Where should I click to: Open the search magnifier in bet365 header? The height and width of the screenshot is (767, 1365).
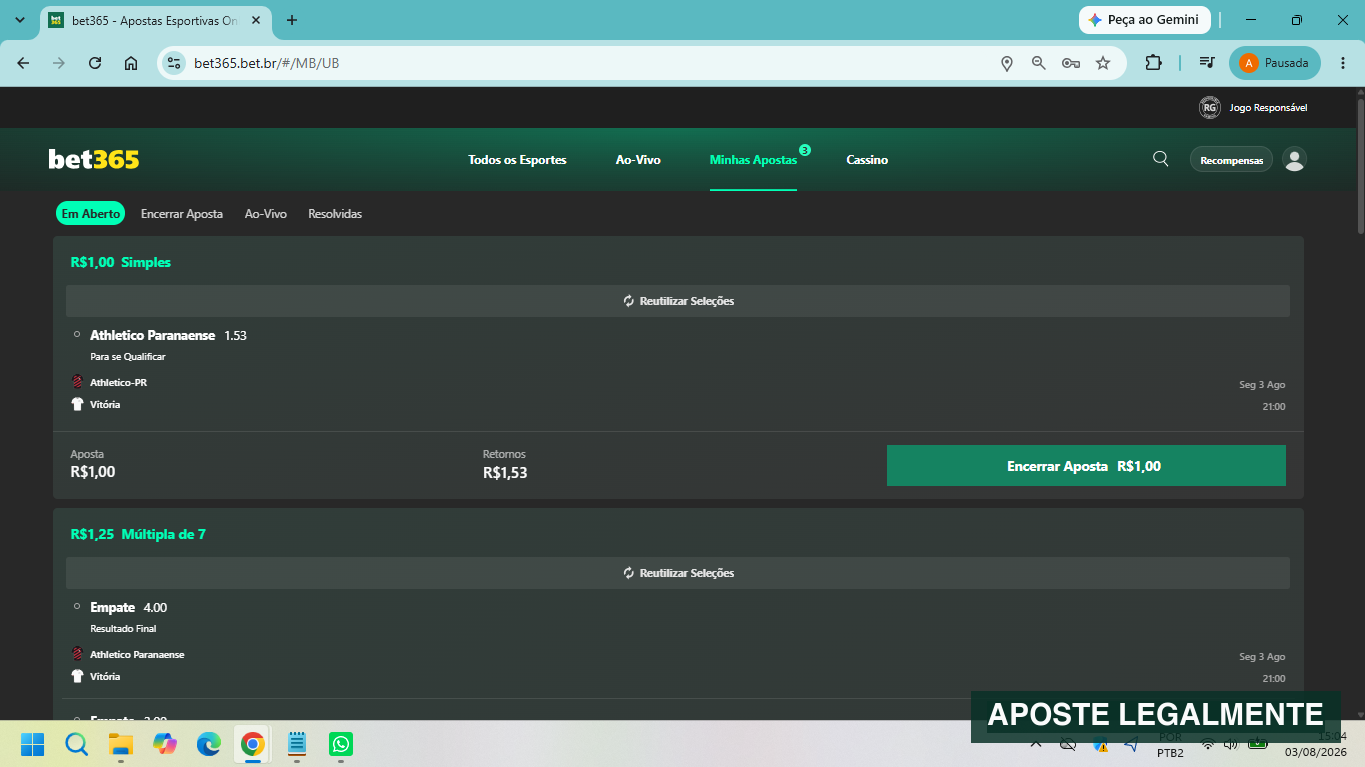[1160, 159]
